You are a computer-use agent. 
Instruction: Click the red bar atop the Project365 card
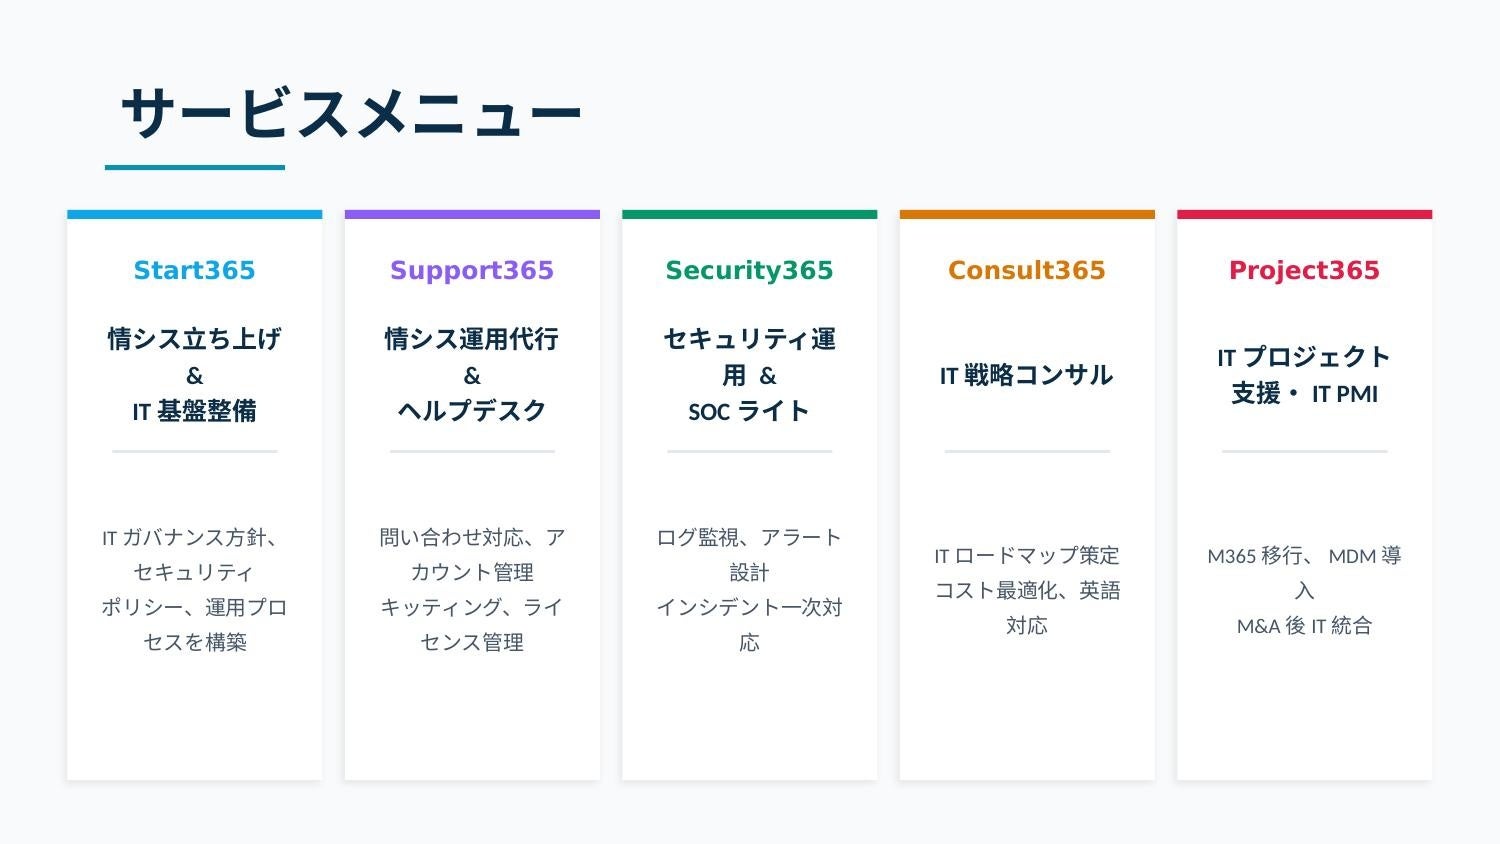point(1304,214)
